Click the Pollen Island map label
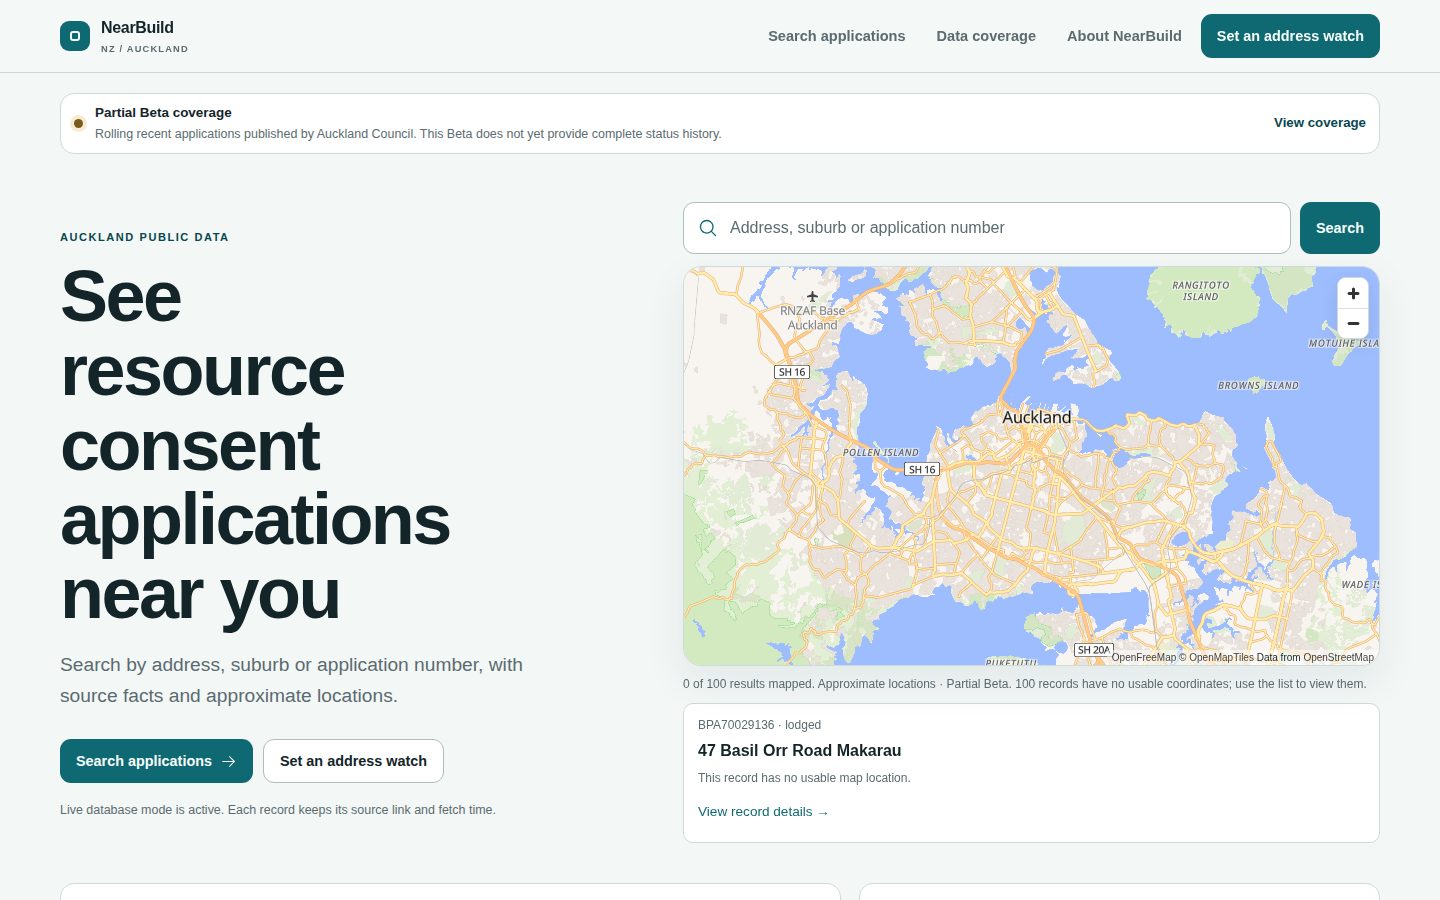The image size is (1440, 900). (880, 453)
